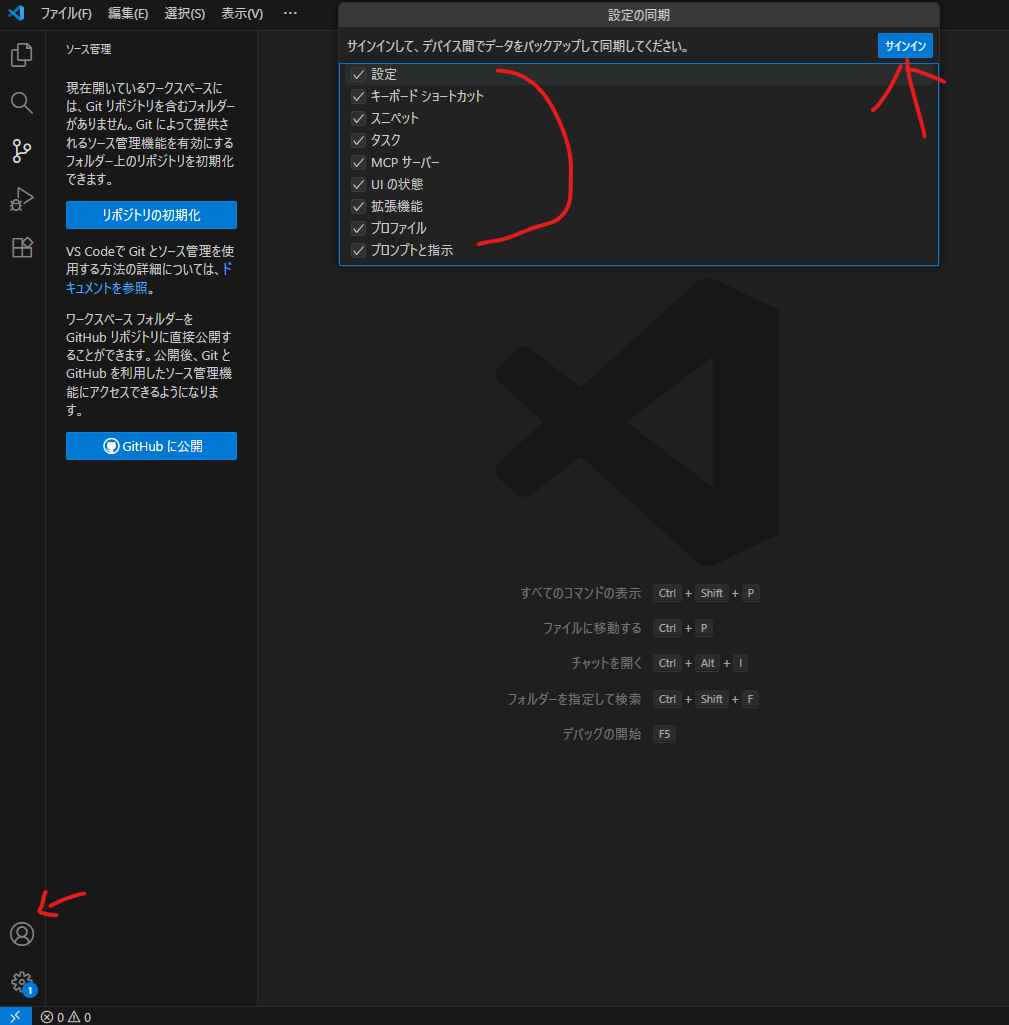Screen dimensions: 1009x1025
Task: Open the Explorer view in activity bar
Action: point(22,55)
